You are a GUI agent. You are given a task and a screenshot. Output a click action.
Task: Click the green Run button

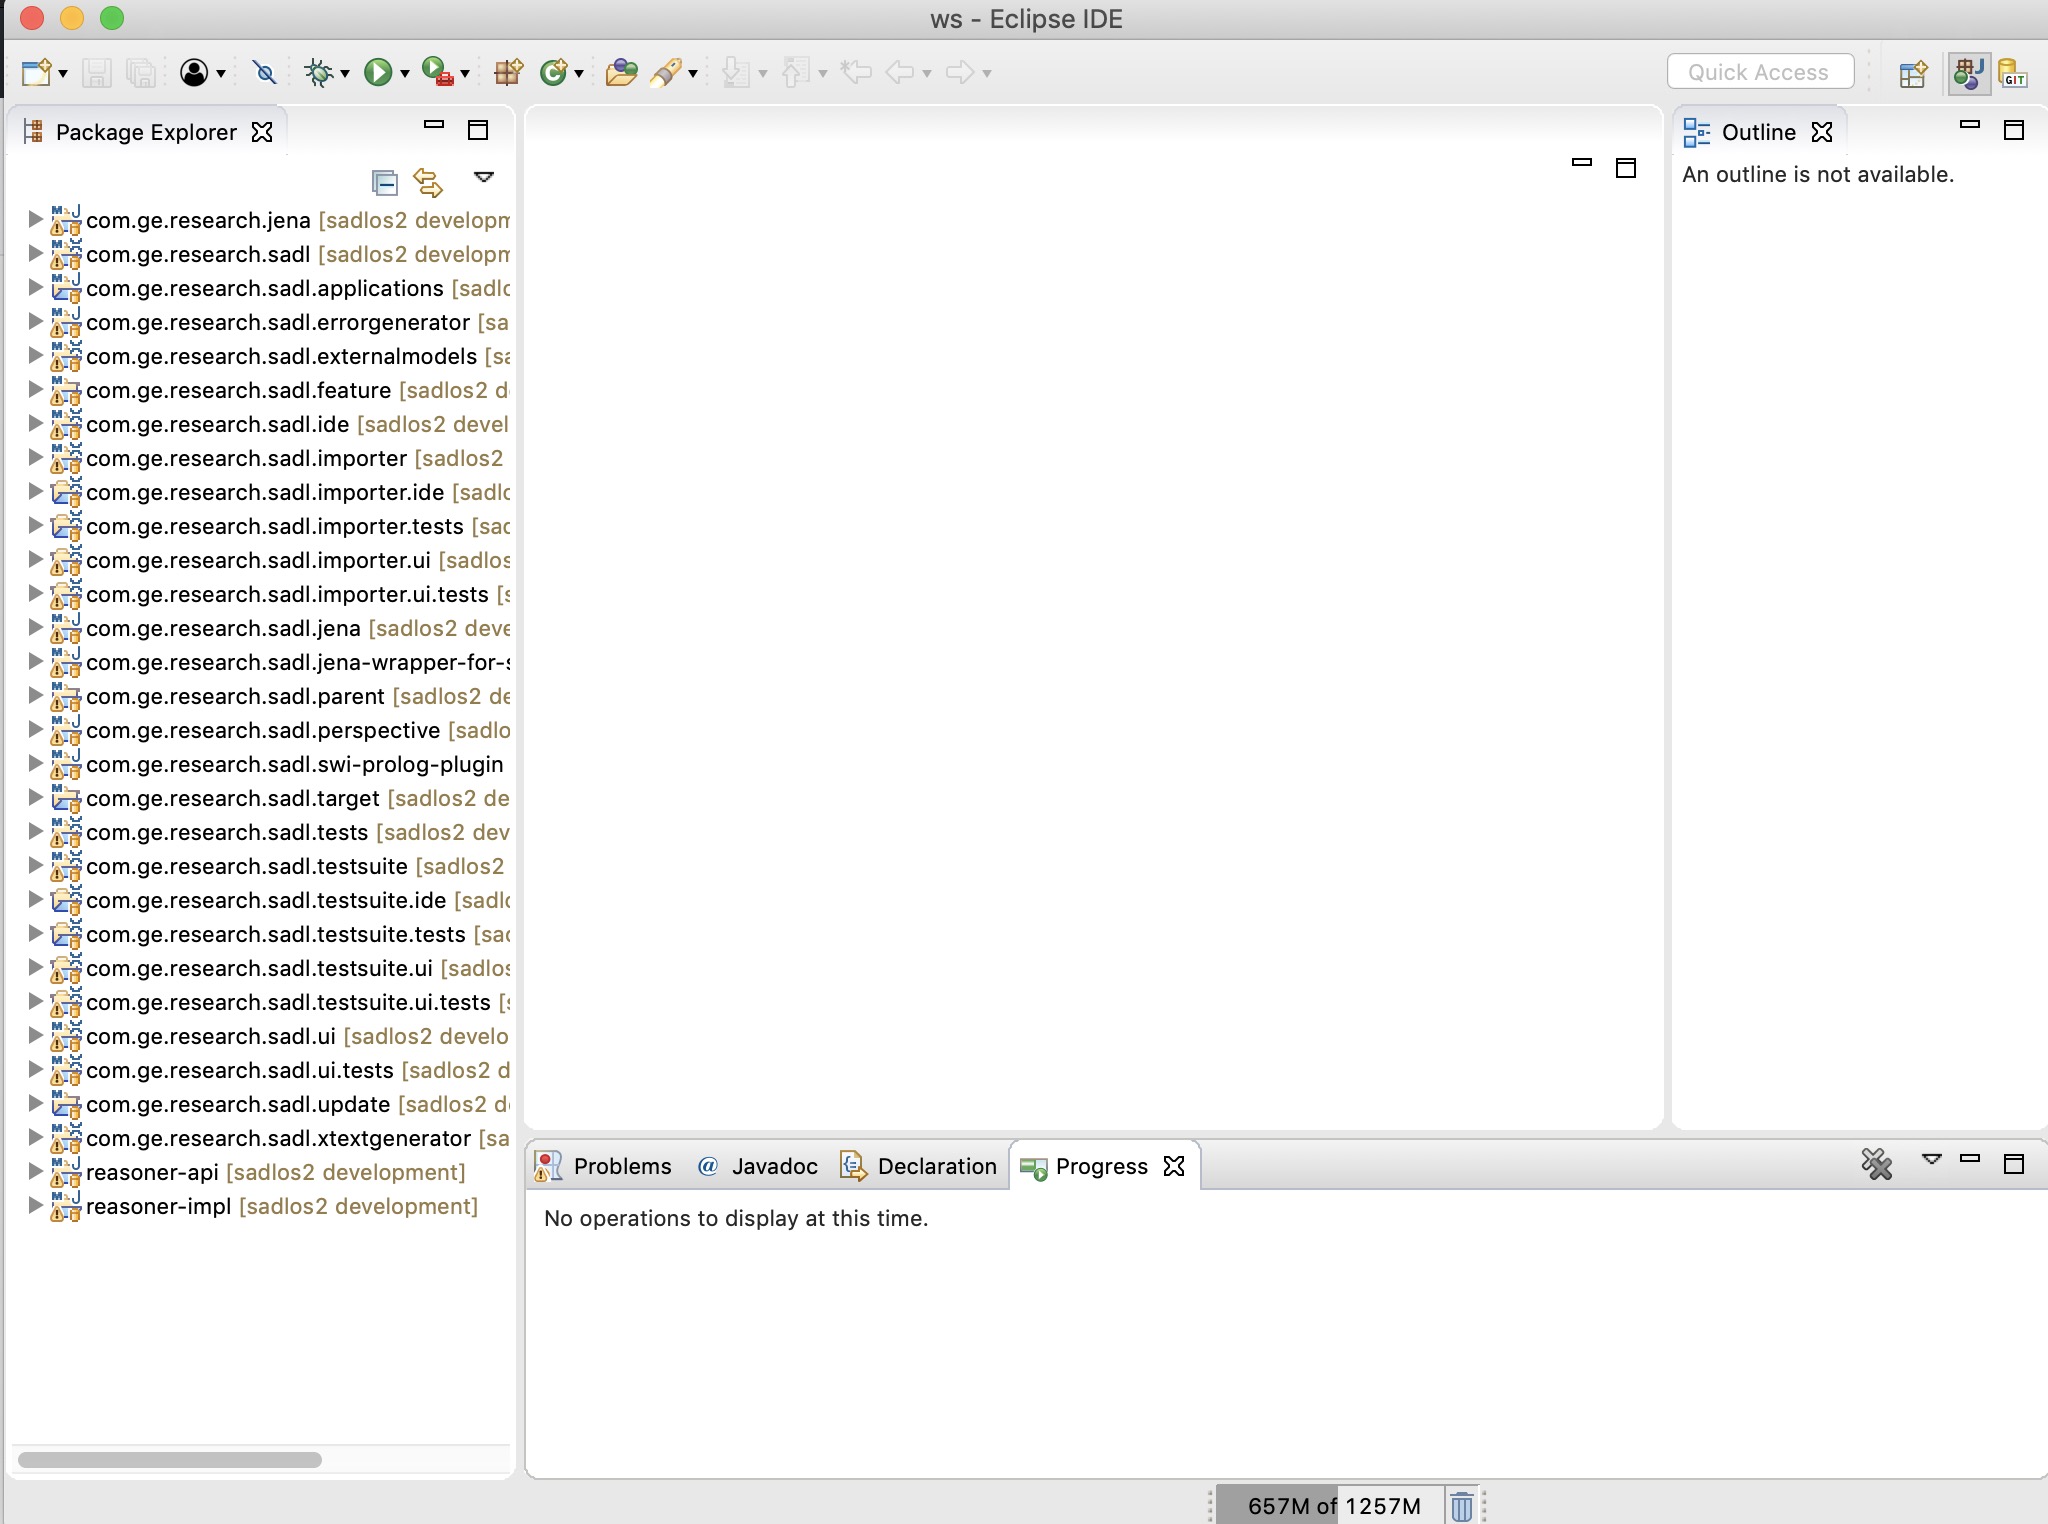tap(378, 72)
